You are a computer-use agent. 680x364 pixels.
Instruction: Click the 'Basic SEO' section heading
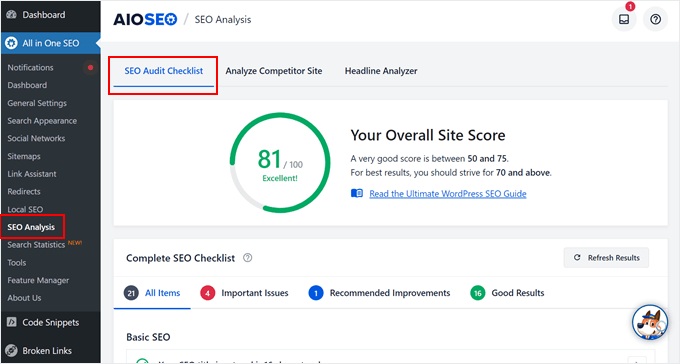[x=148, y=337]
